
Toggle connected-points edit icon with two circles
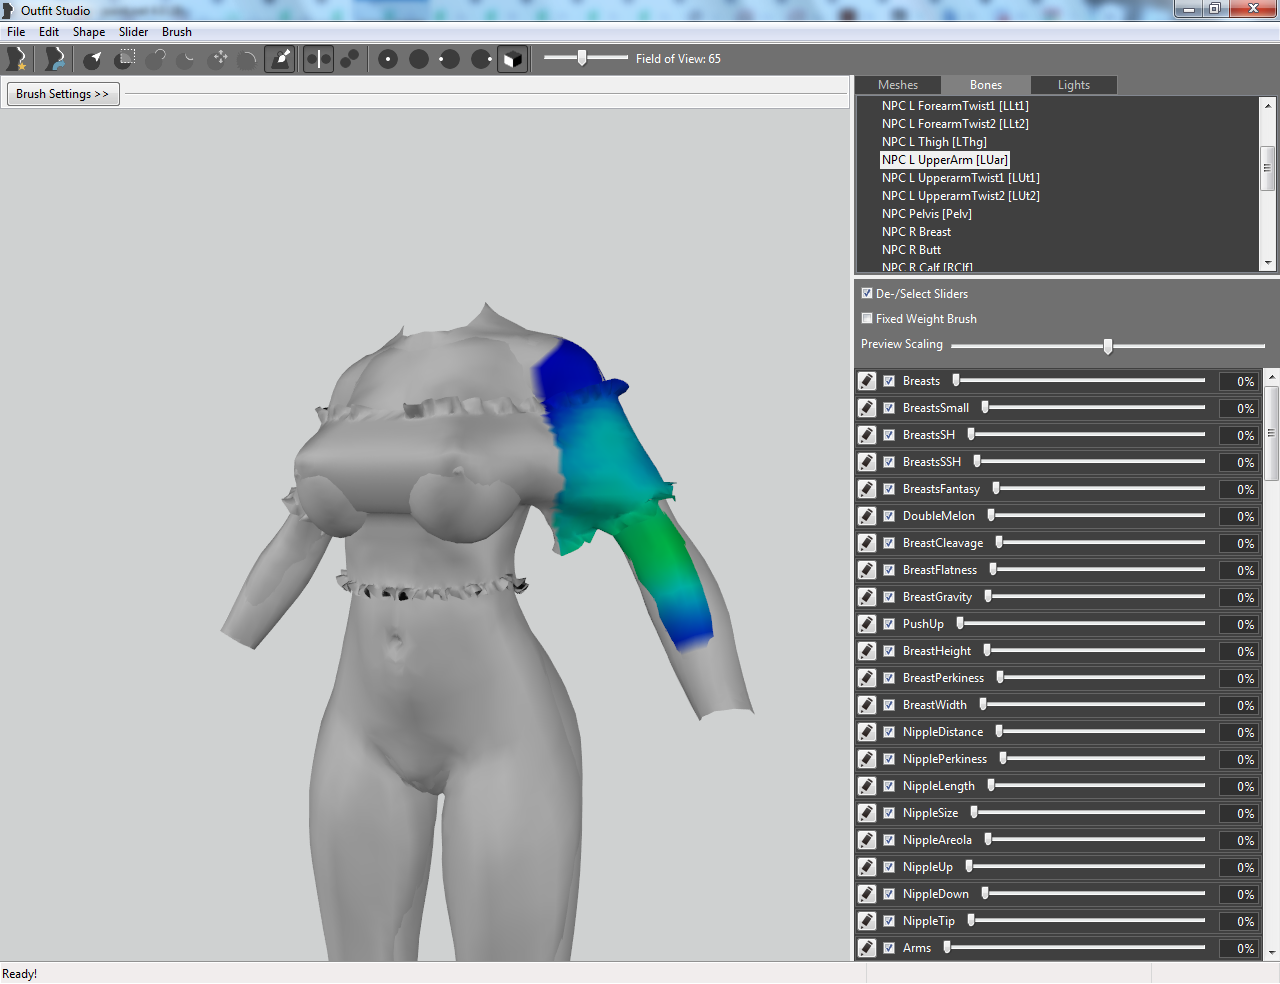click(350, 59)
